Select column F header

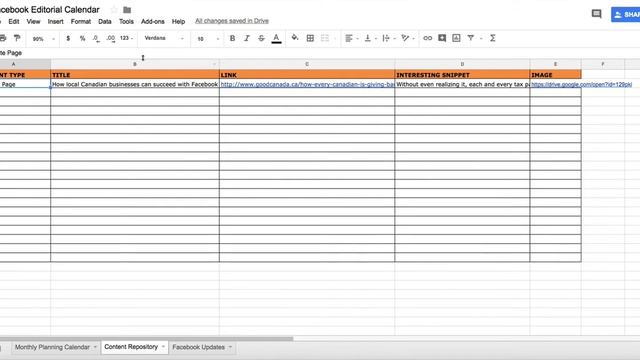click(x=603, y=64)
